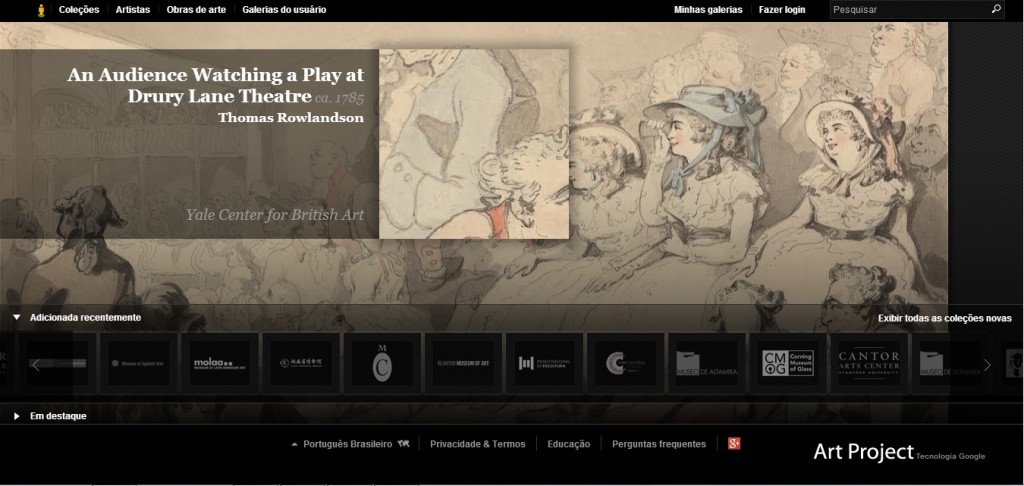Click Yale Center for British Art
Screen dimensions: 1024x486
pyautogui.click(x=274, y=214)
